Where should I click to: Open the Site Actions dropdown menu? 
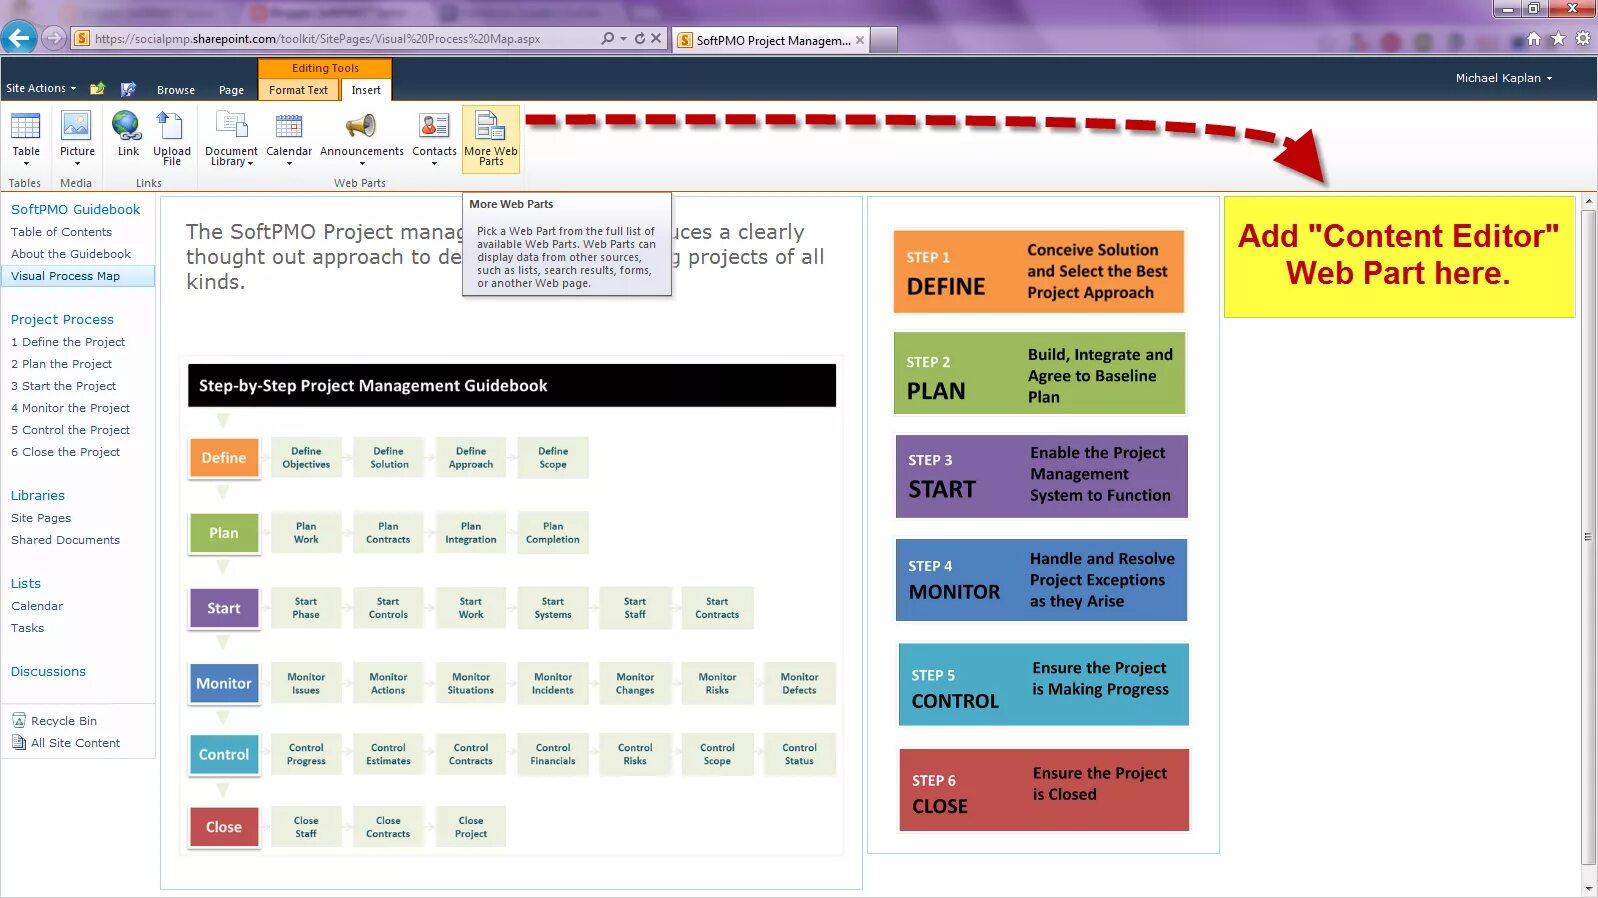pyautogui.click(x=41, y=88)
